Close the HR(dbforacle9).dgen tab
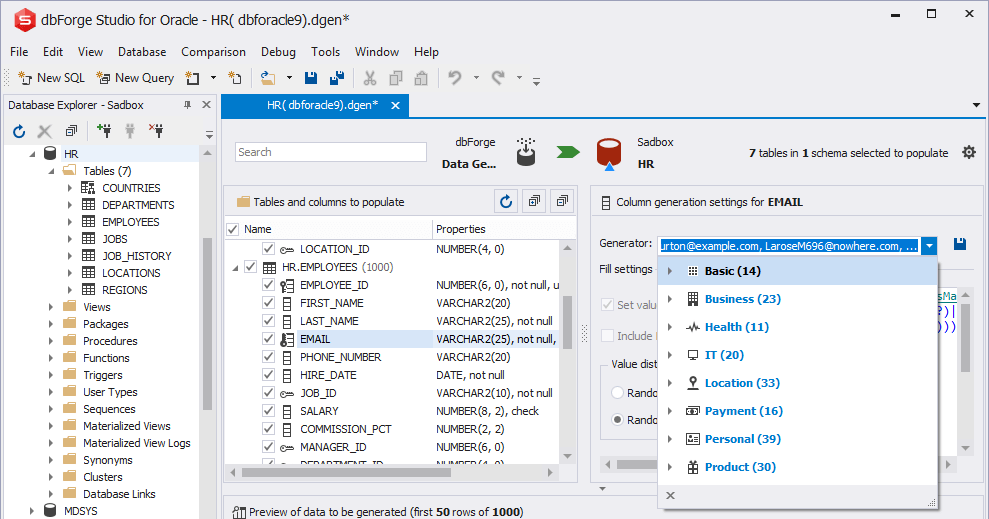Image resolution: width=989 pixels, height=519 pixels. tap(395, 105)
